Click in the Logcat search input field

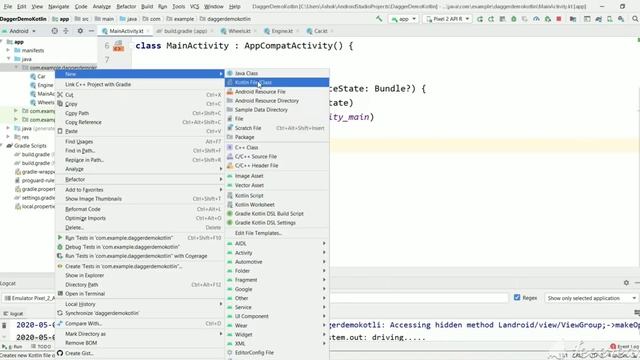click(418, 298)
